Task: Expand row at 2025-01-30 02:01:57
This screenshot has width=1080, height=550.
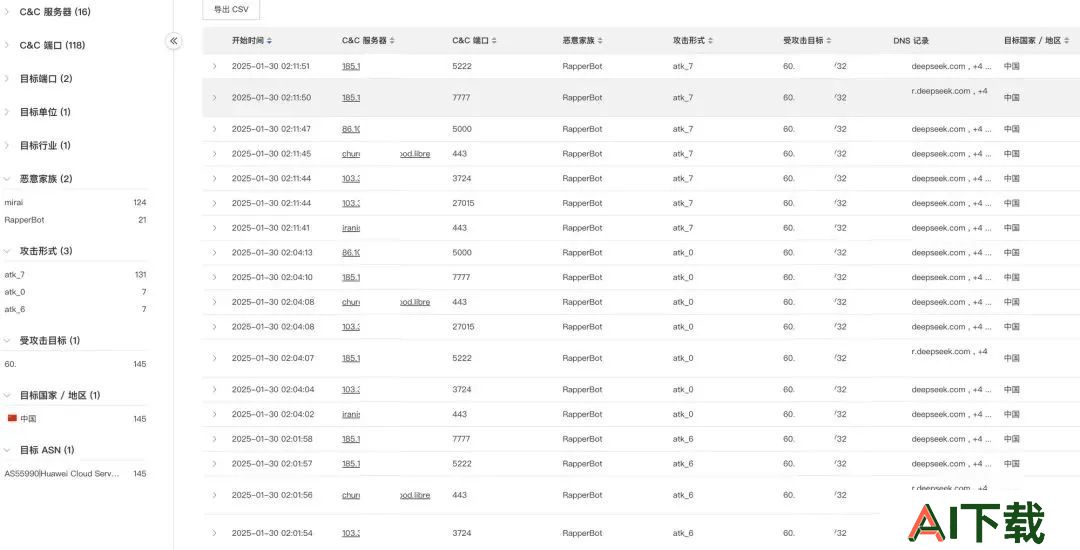Action: click(x=214, y=463)
